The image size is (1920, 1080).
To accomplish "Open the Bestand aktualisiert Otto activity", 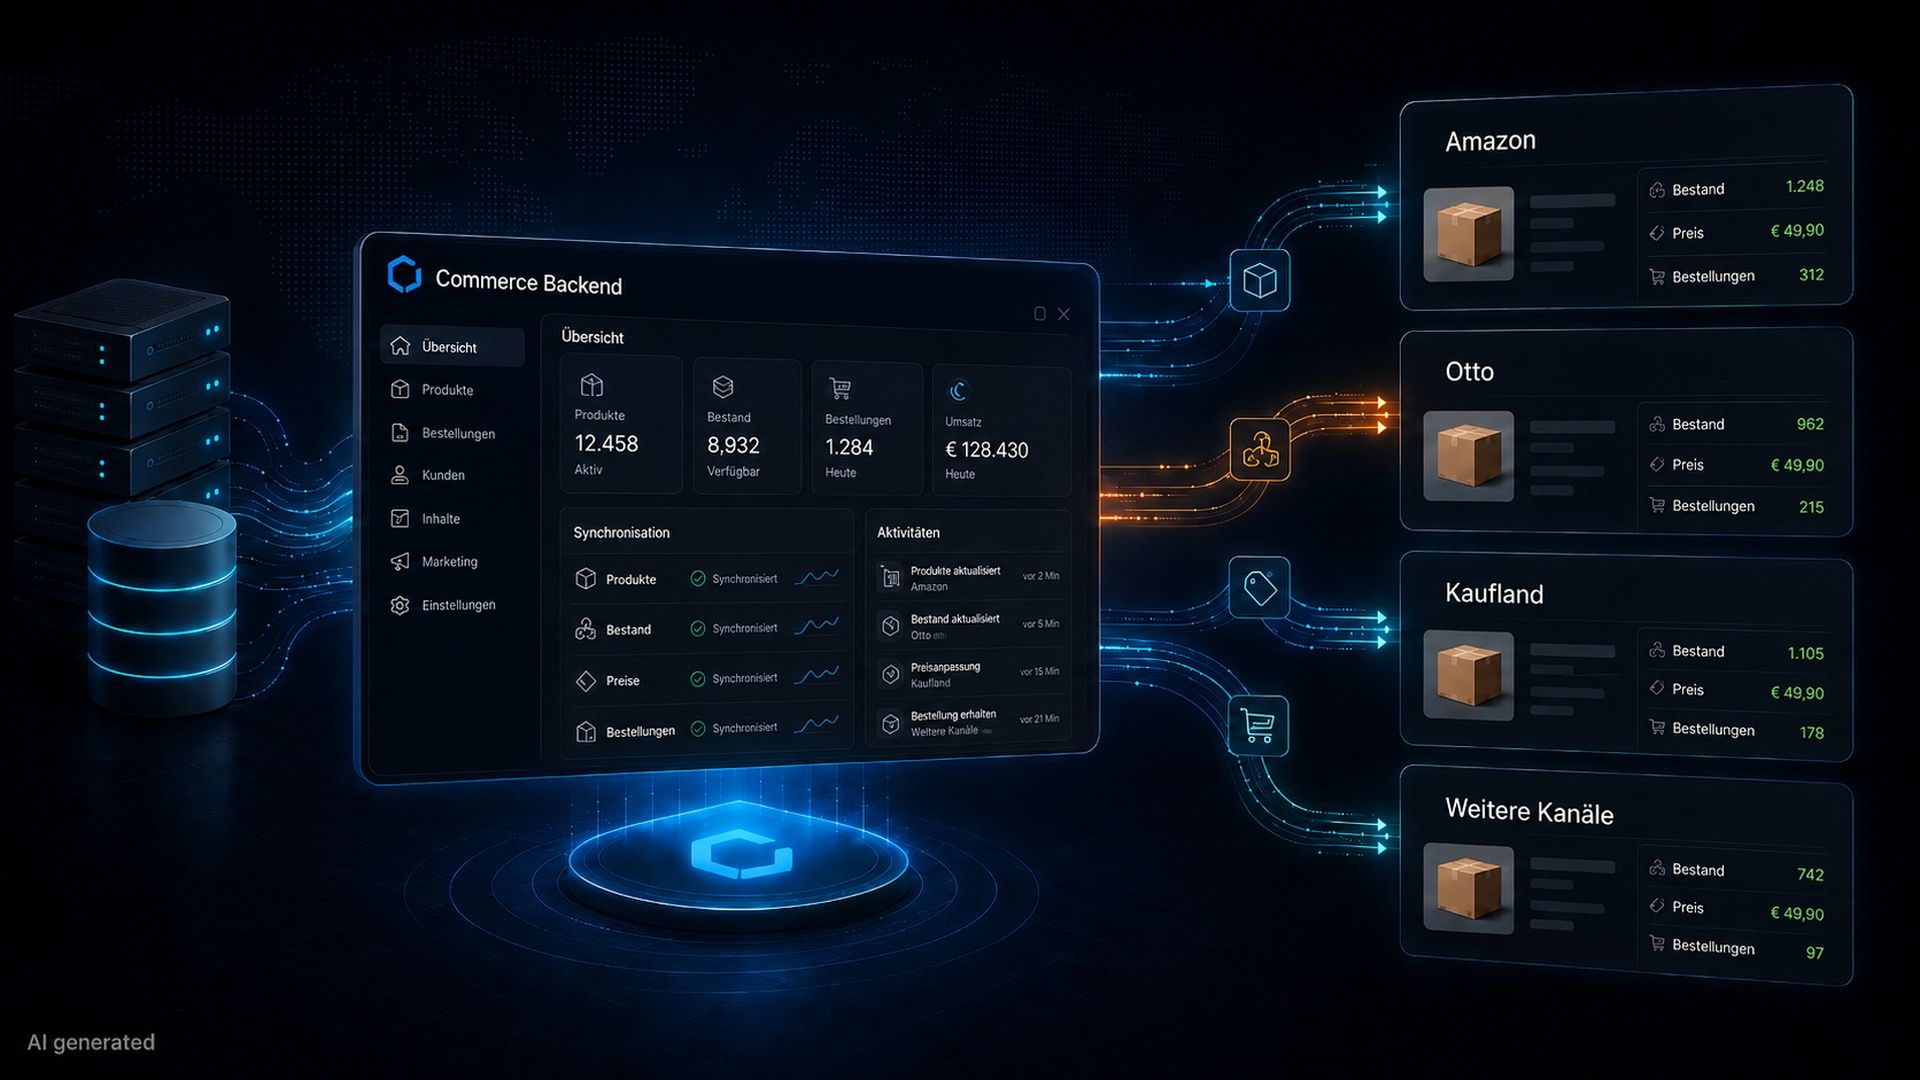I will [968, 626].
